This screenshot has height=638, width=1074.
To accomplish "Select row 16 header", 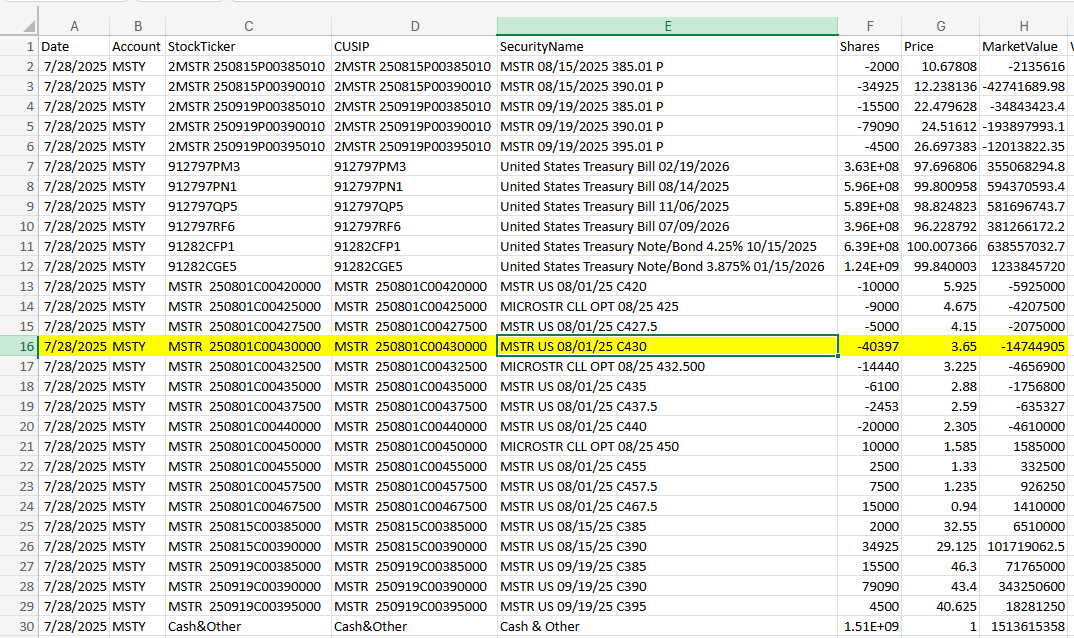I will pyautogui.click(x=19, y=346).
